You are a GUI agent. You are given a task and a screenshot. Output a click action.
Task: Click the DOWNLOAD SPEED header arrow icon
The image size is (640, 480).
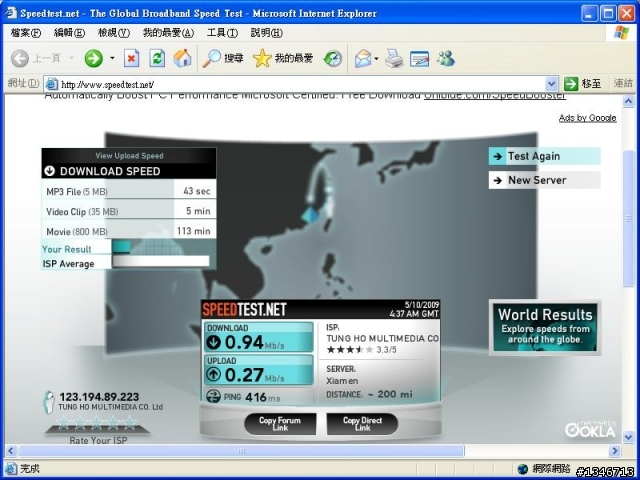click(50, 171)
